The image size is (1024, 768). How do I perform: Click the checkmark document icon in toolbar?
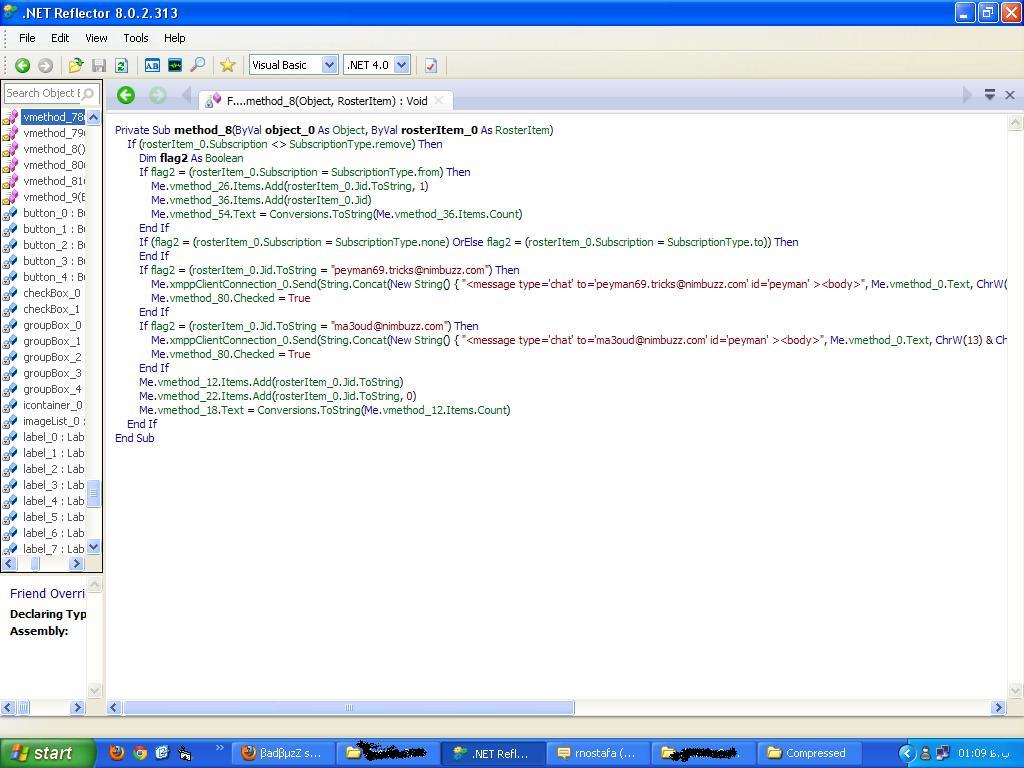[431, 65]
